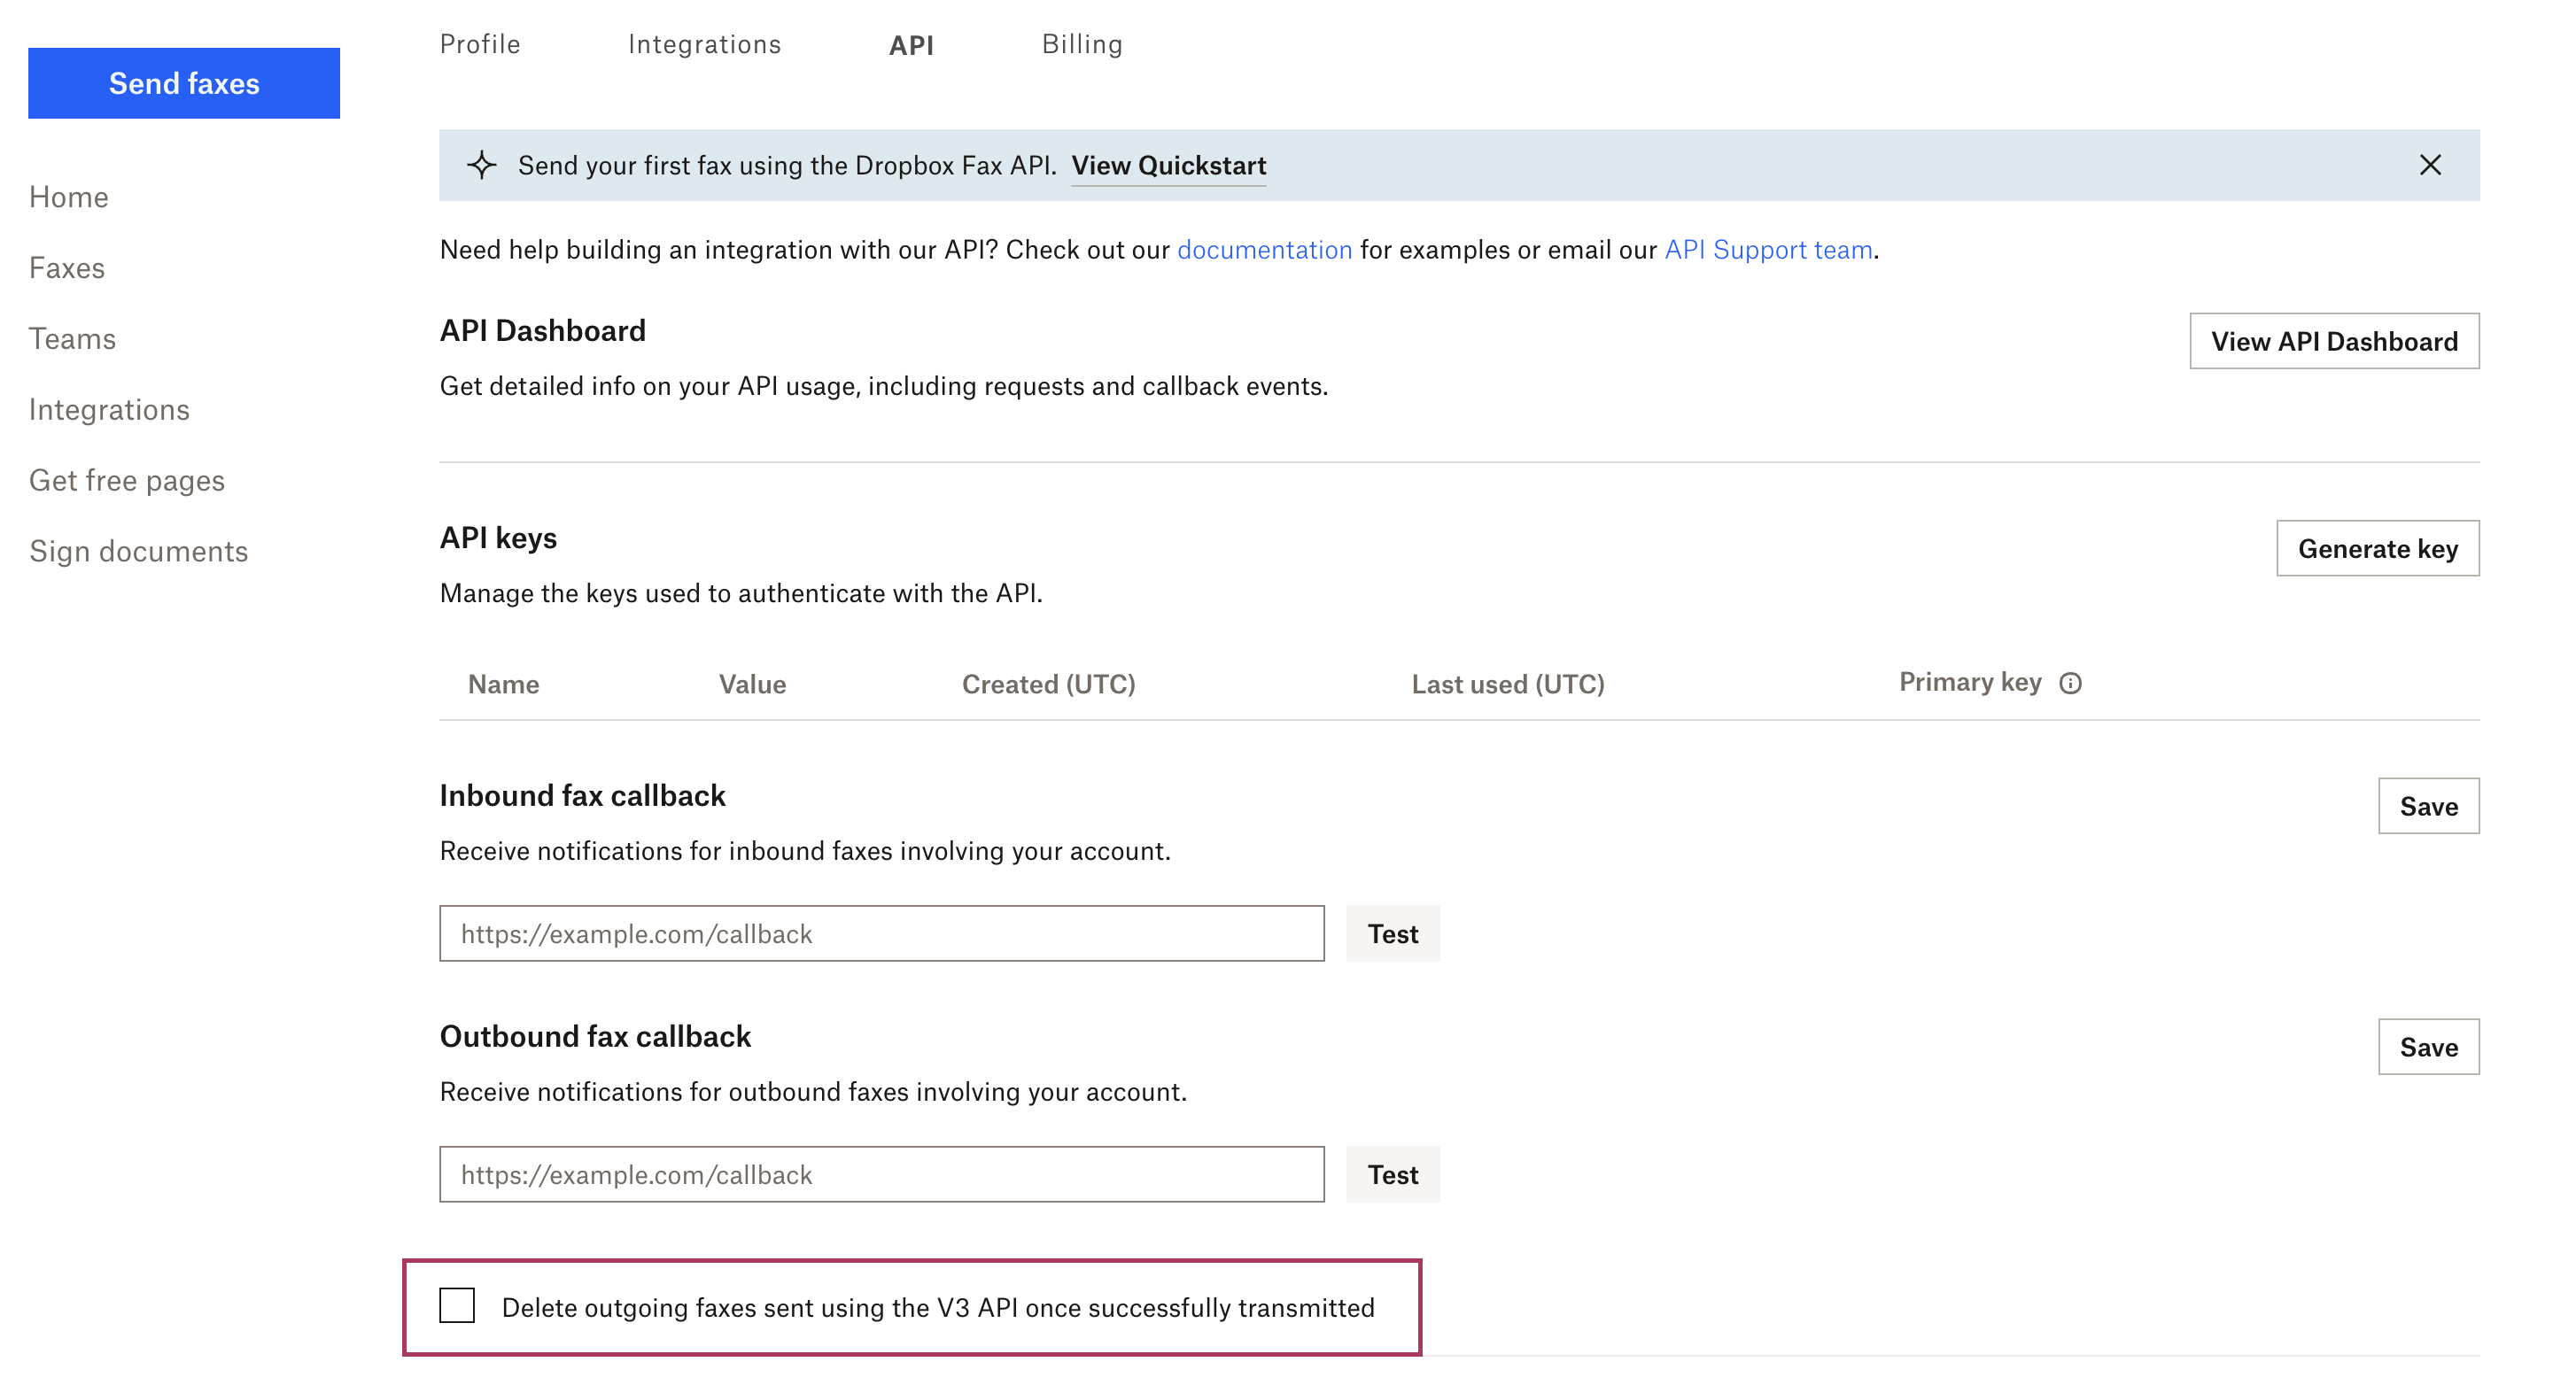The width and height of the screenshot is (2576, 1385).
Task: Select Get free pages in the sidebar
Action: point(127,480)
